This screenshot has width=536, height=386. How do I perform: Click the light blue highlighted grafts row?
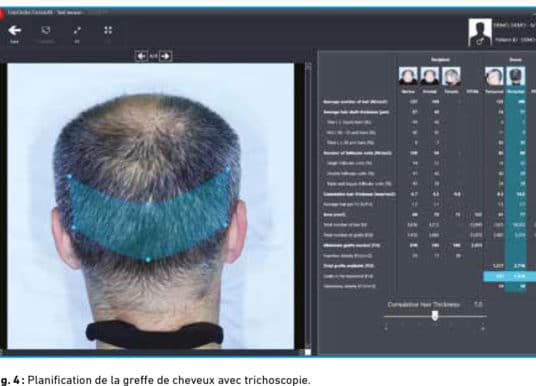tap(509, 276)
